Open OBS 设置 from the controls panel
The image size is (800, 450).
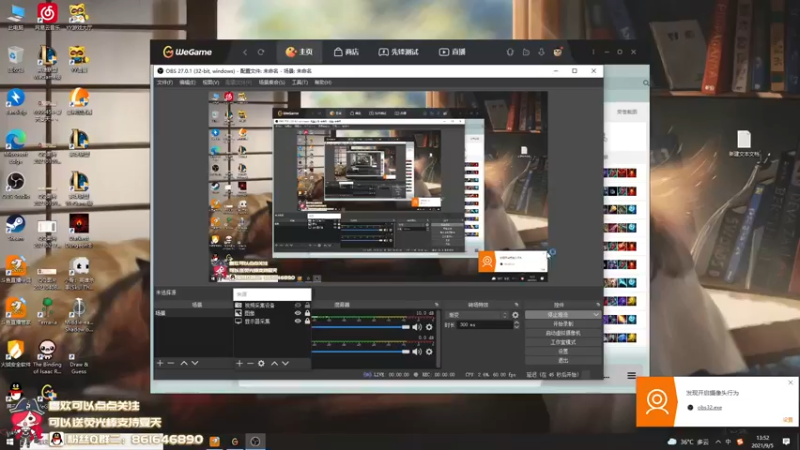click(563, 352)
